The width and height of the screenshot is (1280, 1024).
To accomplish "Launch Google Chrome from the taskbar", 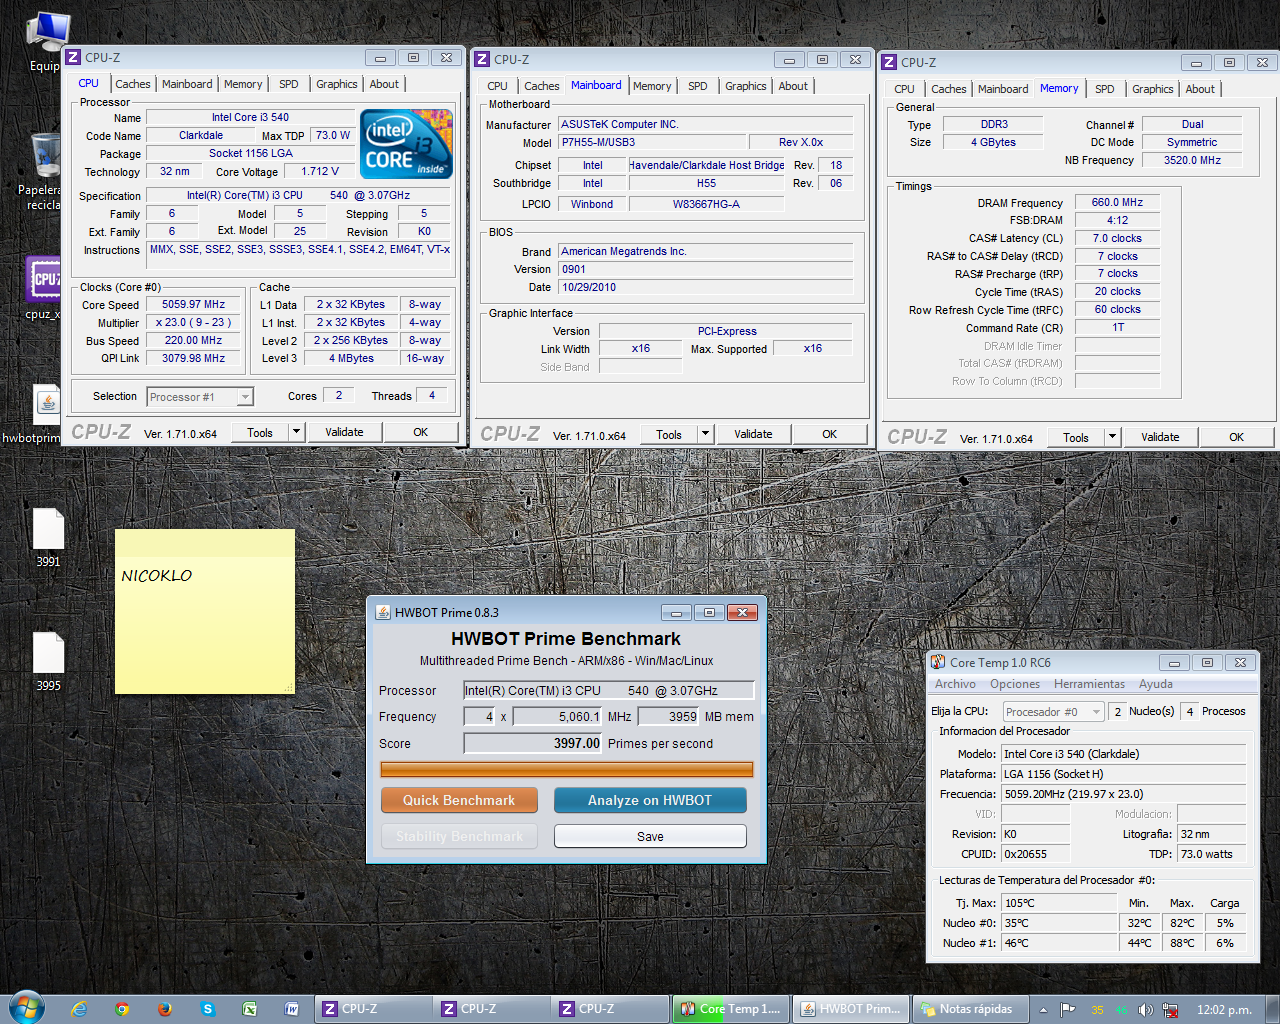I will [122, 1009].
